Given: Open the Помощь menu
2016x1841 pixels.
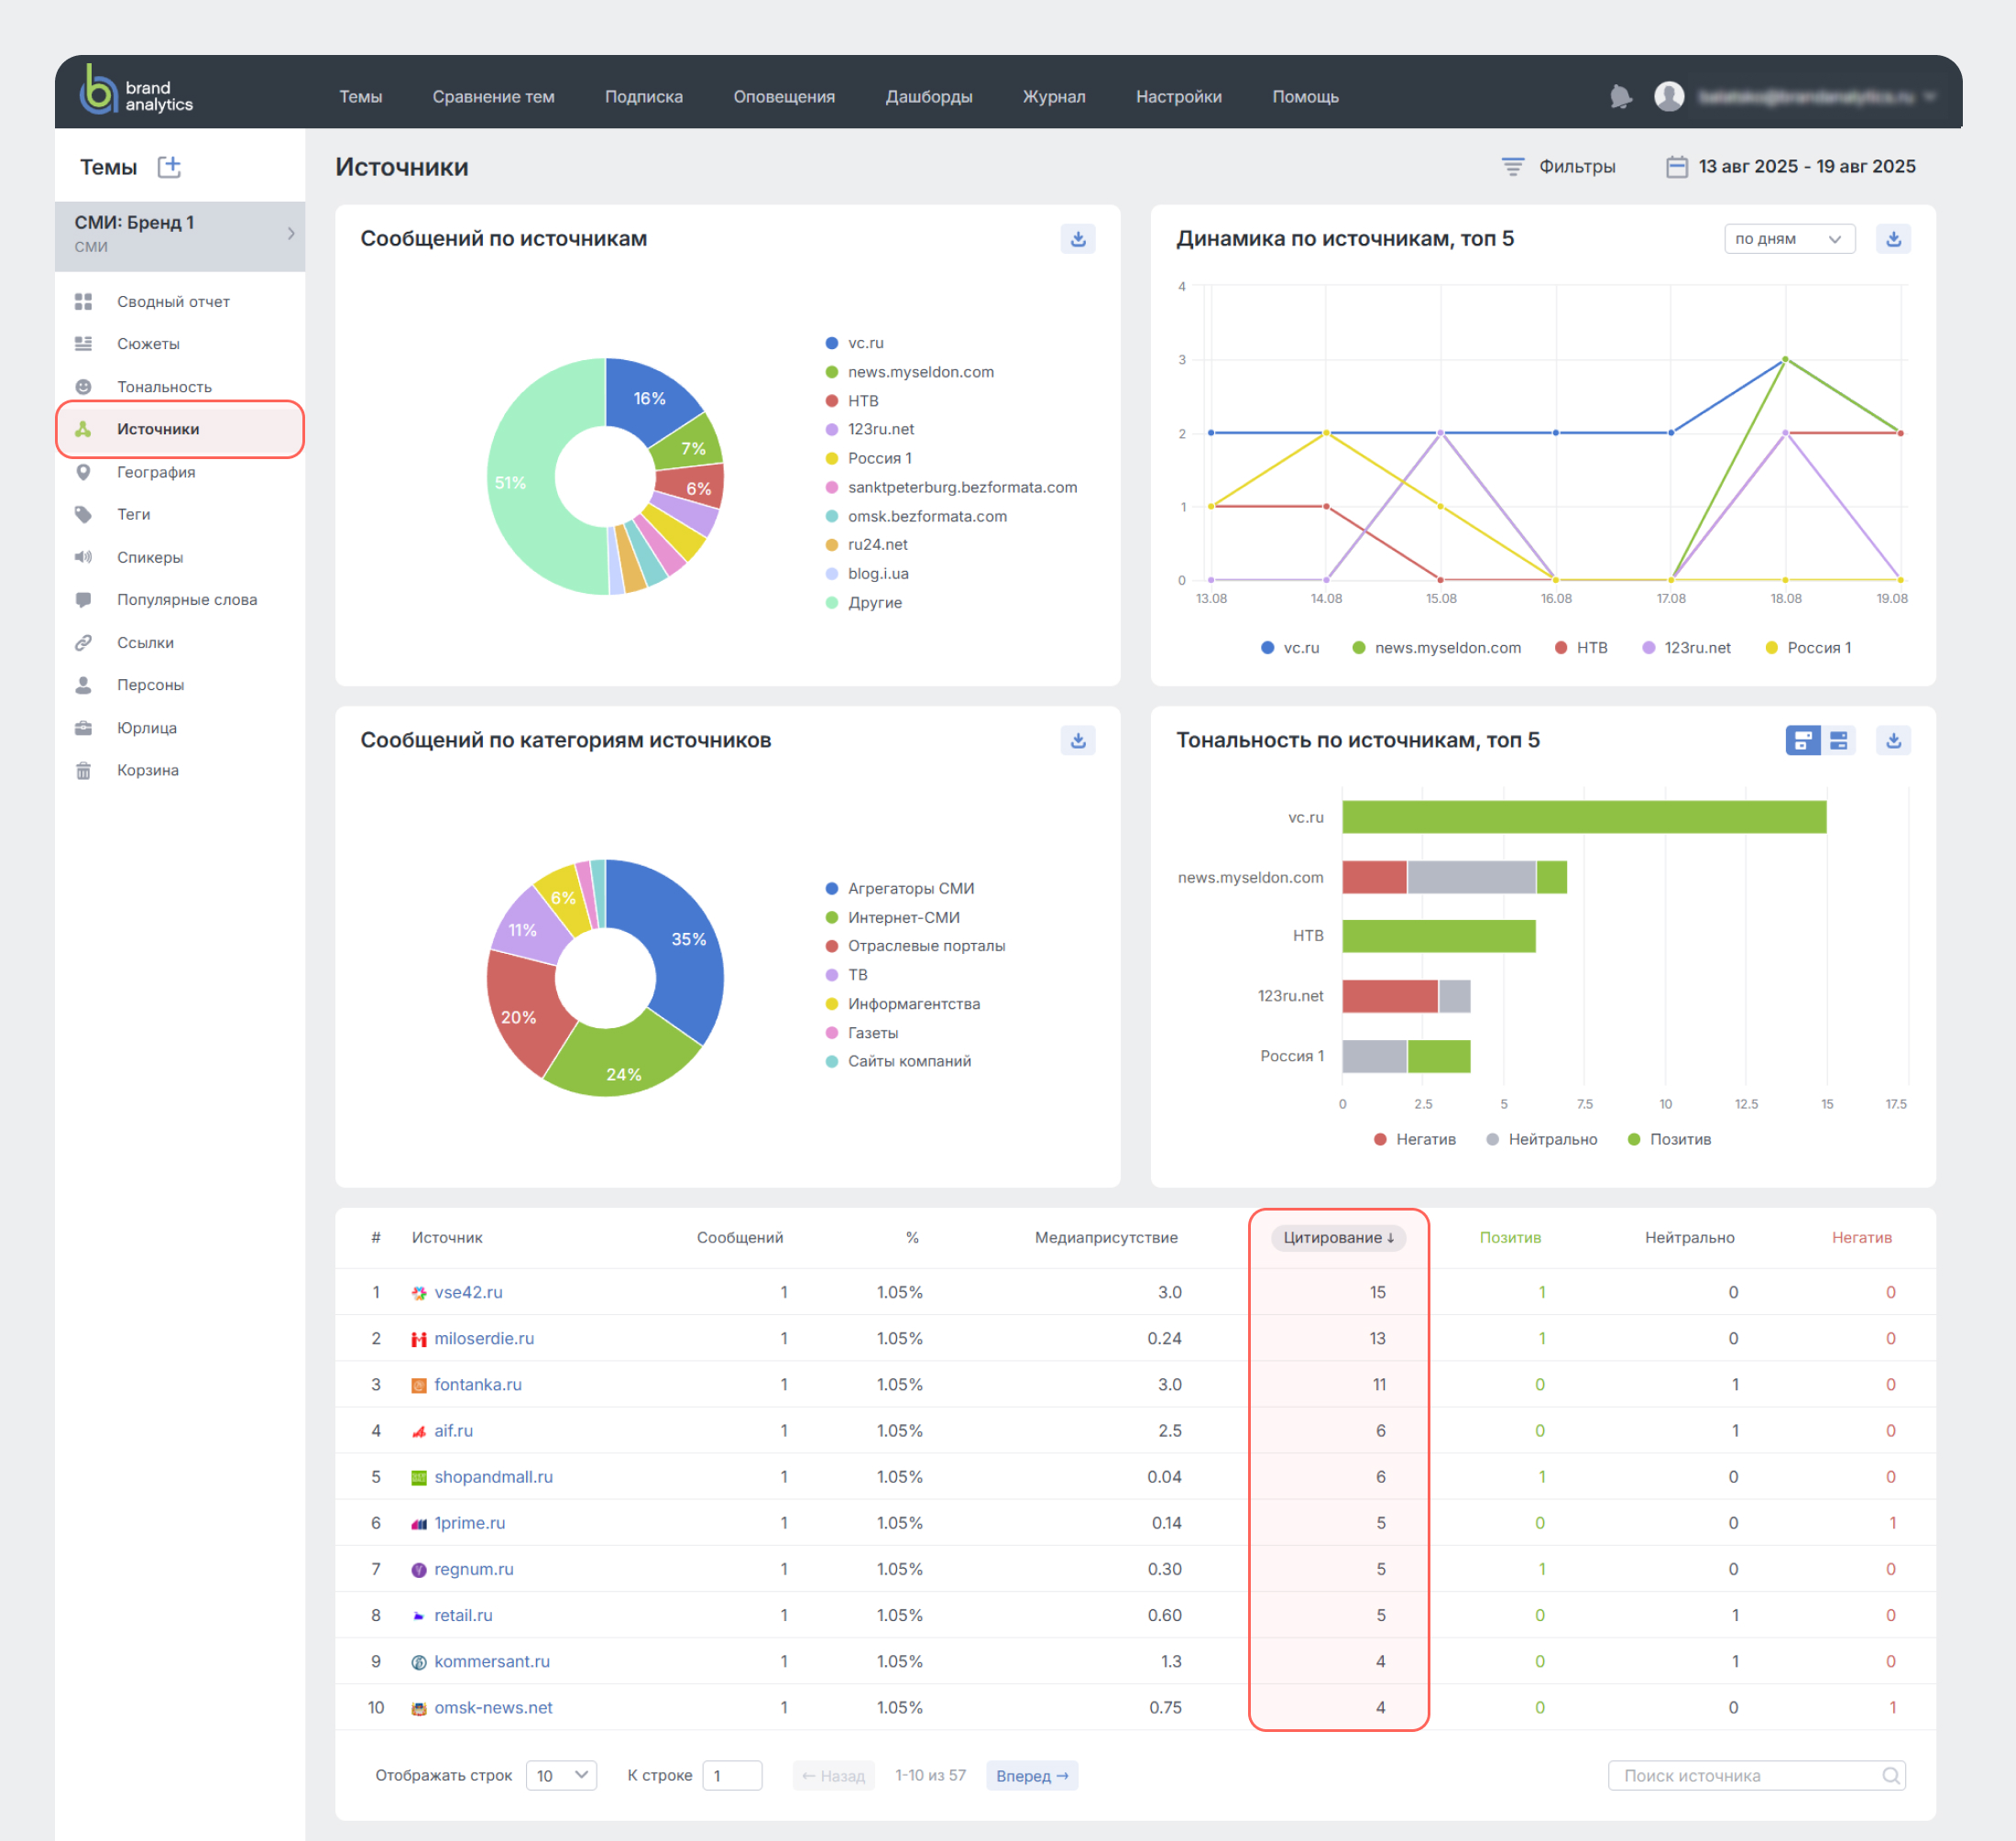Looking at the screenshot, I should (1305, 97).
